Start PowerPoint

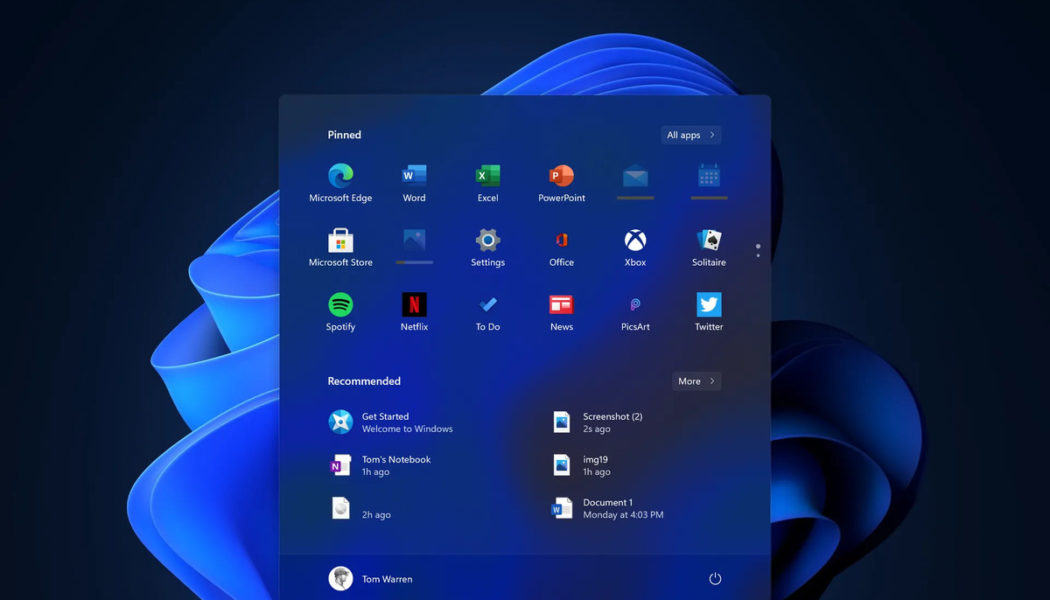(560, 180)
